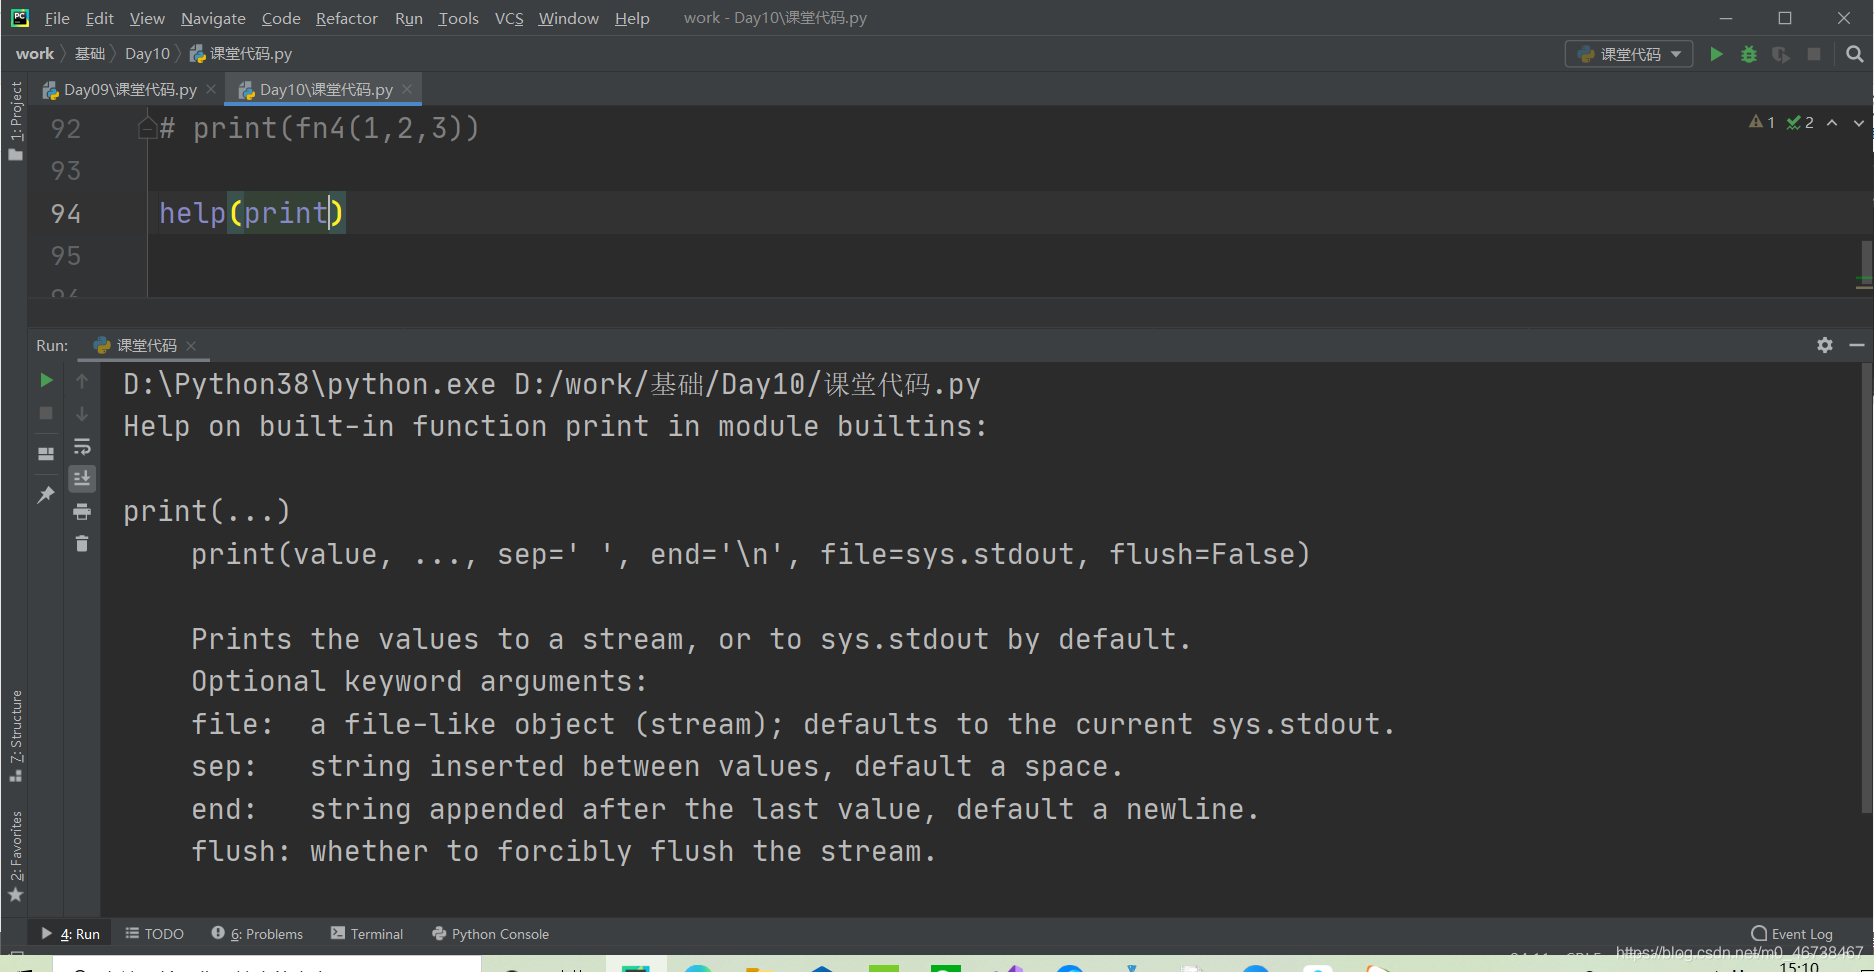Click the Day10 breadcrumb
Screen dimensions: 1874x972
point(147,54)
